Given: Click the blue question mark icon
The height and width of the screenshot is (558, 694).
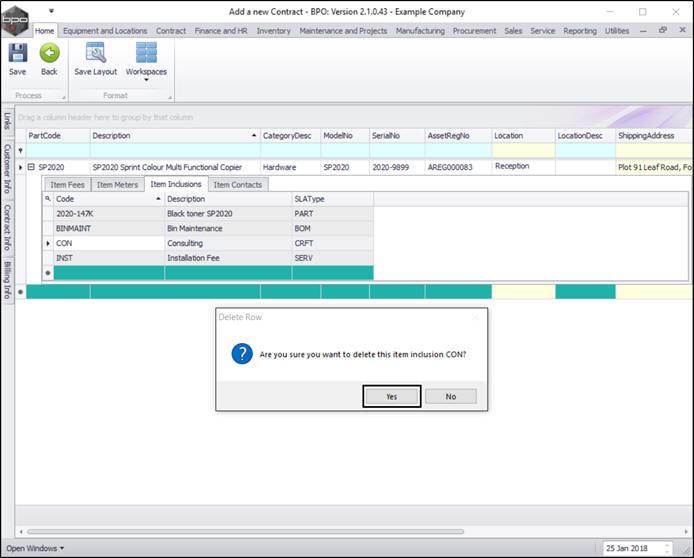Looking at the screenshot, I should point(242,354).
